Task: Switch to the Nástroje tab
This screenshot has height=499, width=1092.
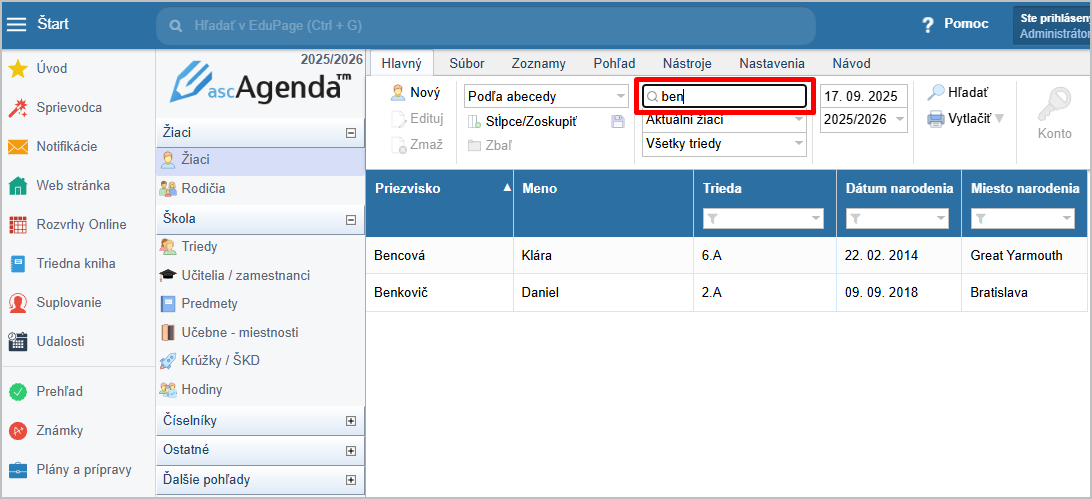Action: pyautogui.click(x=687, y=63)
